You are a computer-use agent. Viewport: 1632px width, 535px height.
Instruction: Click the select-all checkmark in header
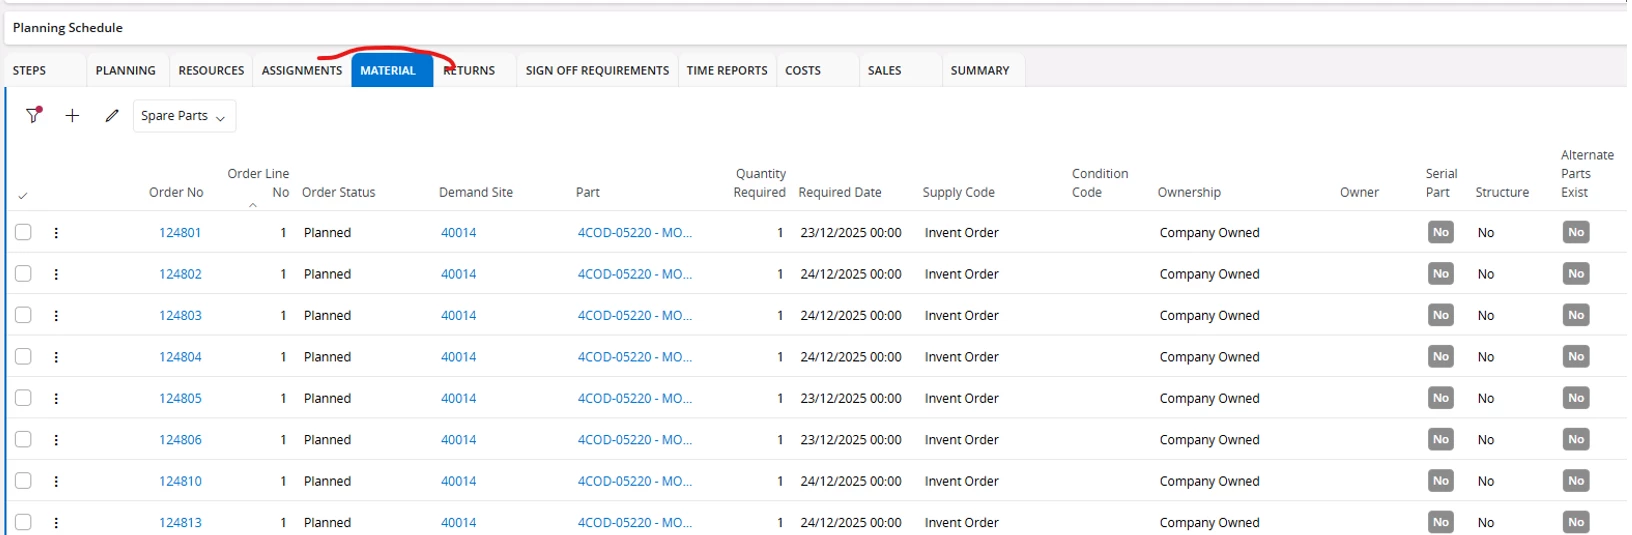coord(23,195)
